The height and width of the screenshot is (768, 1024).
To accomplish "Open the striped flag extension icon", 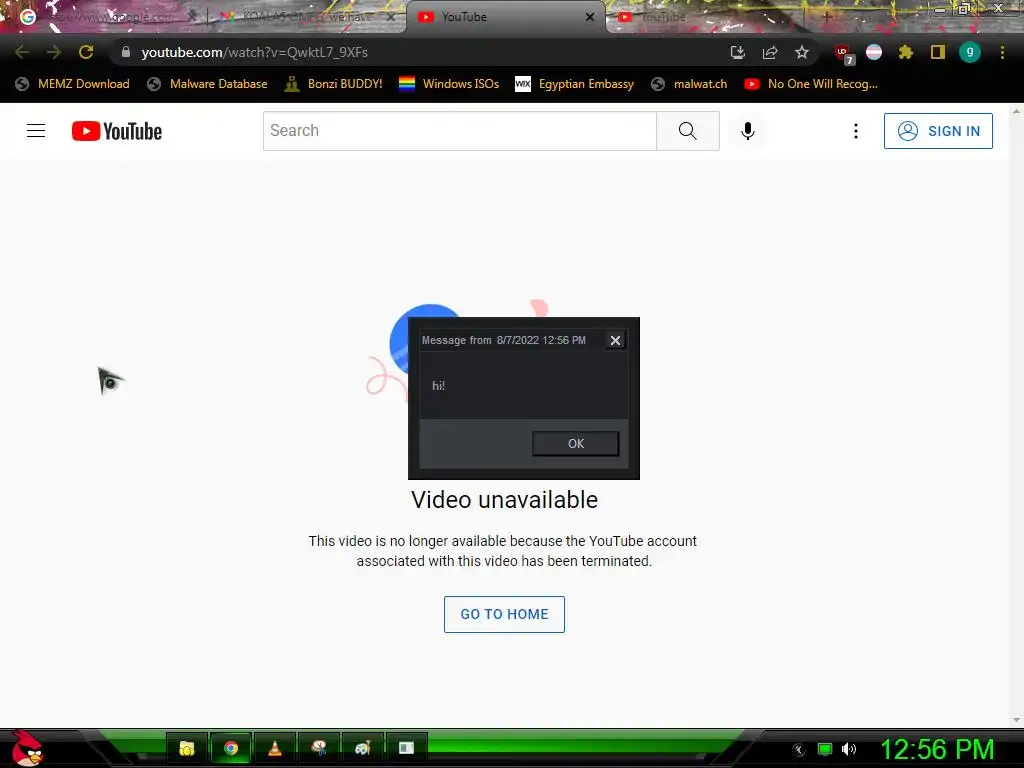I will click(x=874, y=52).
